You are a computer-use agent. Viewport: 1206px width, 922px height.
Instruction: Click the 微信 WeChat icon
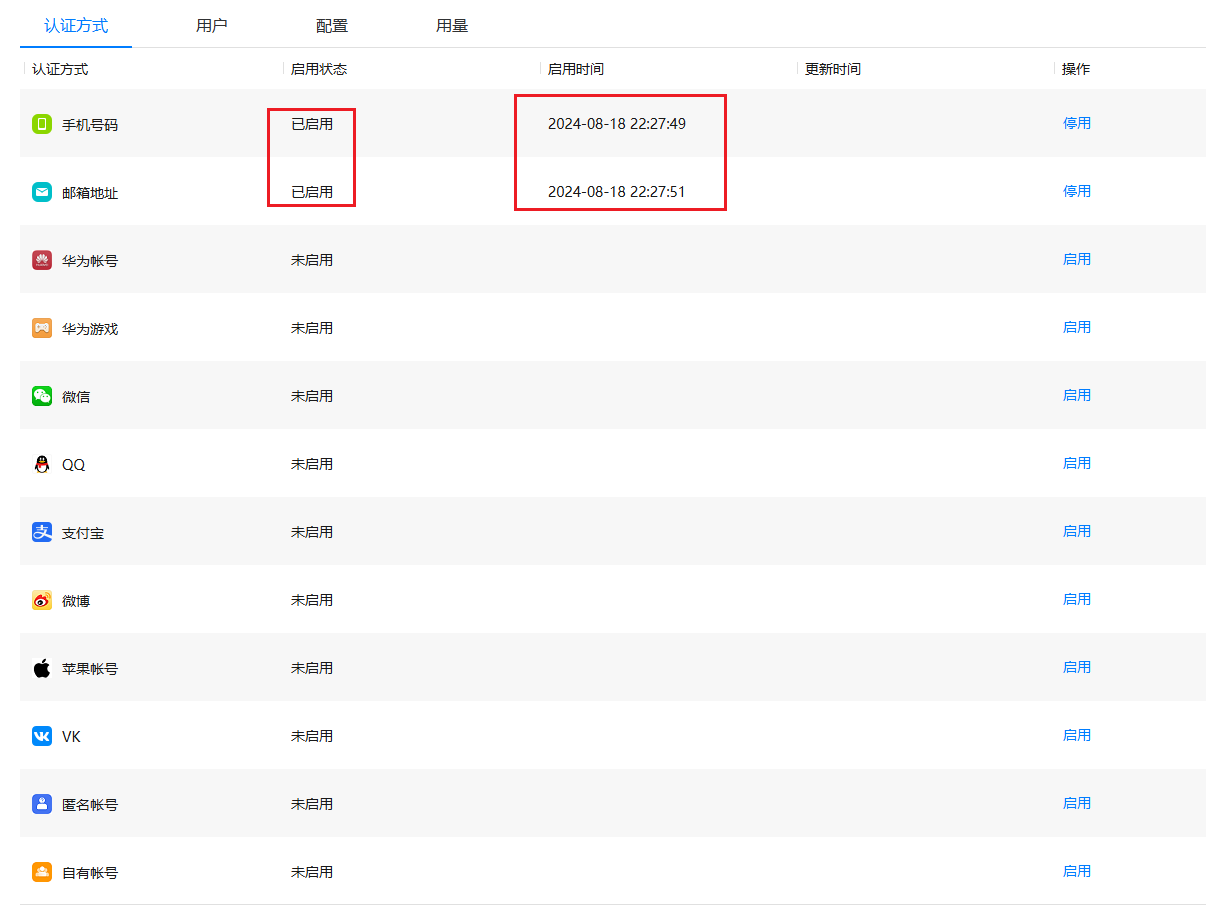coord(41,395)
